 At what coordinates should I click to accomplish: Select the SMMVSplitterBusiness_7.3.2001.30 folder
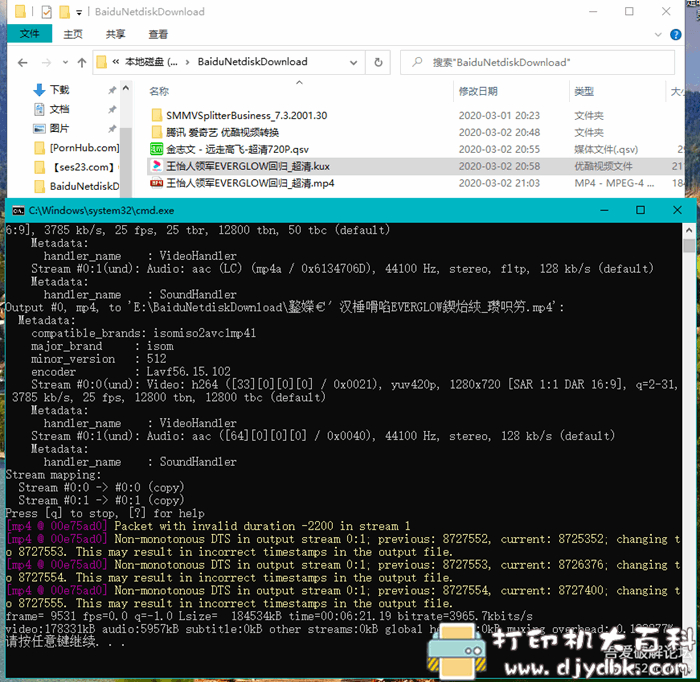(x=246, y=116)
